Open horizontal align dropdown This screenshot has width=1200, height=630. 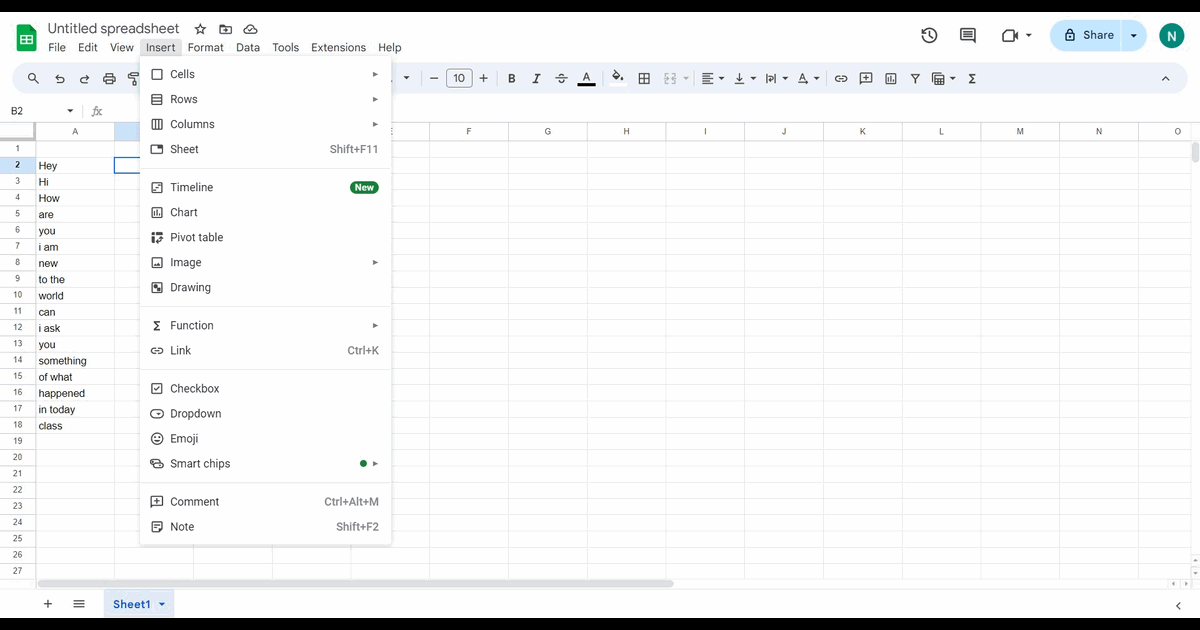point(712,78)
